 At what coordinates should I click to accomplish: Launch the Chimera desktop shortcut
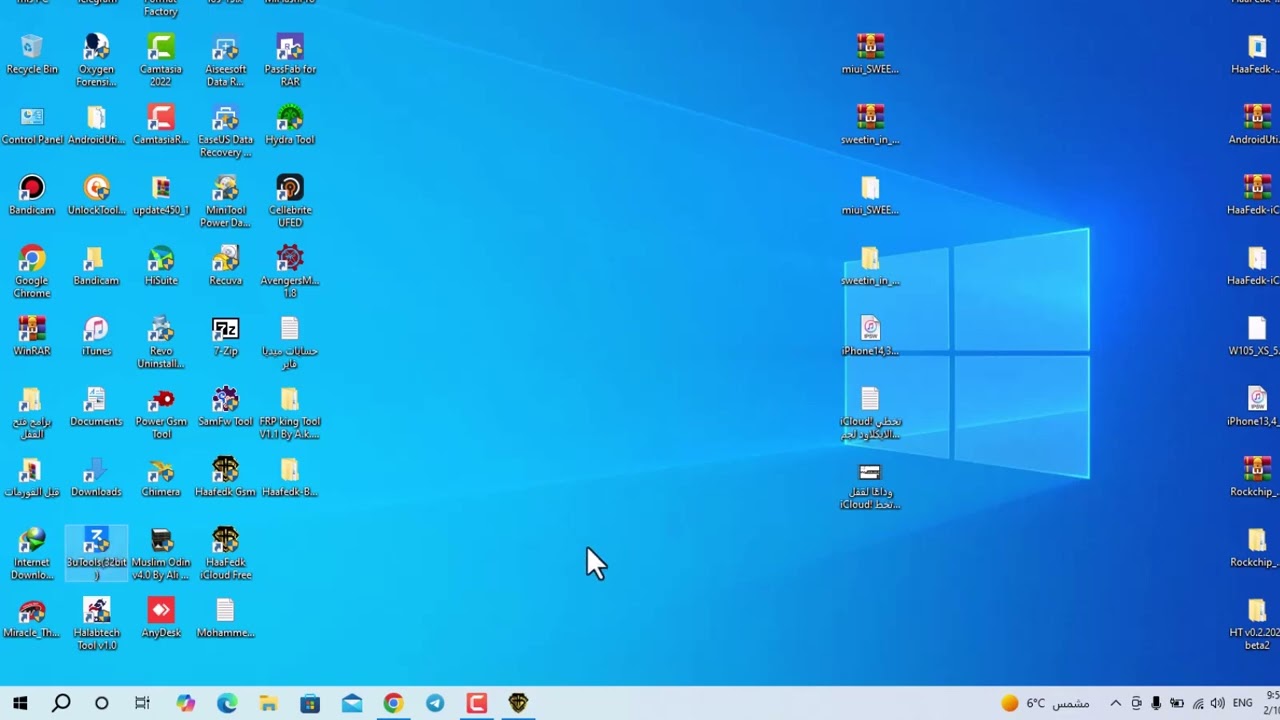(161, 477)
